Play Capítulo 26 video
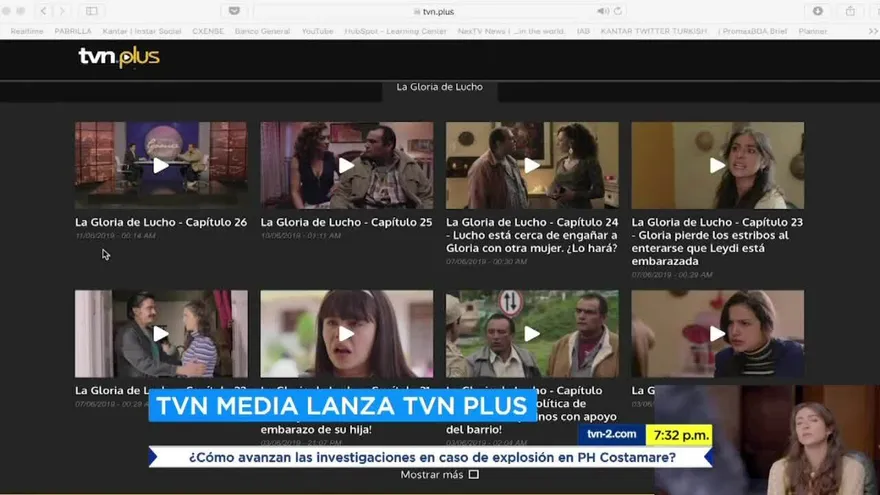Image resolution: width=880 pixels, height=495 pixels. [x=161, y=166]
